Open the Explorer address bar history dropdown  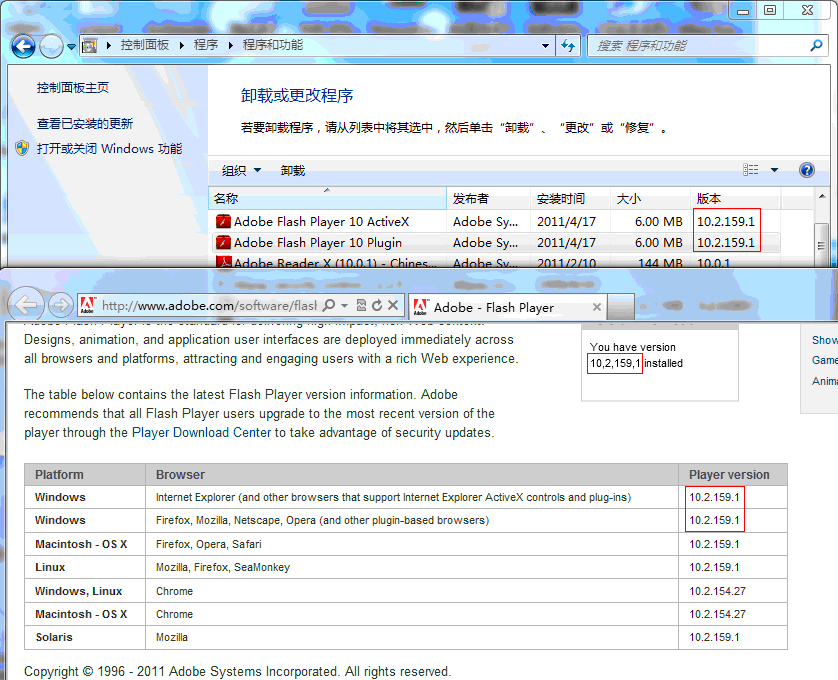pos(546,46)
